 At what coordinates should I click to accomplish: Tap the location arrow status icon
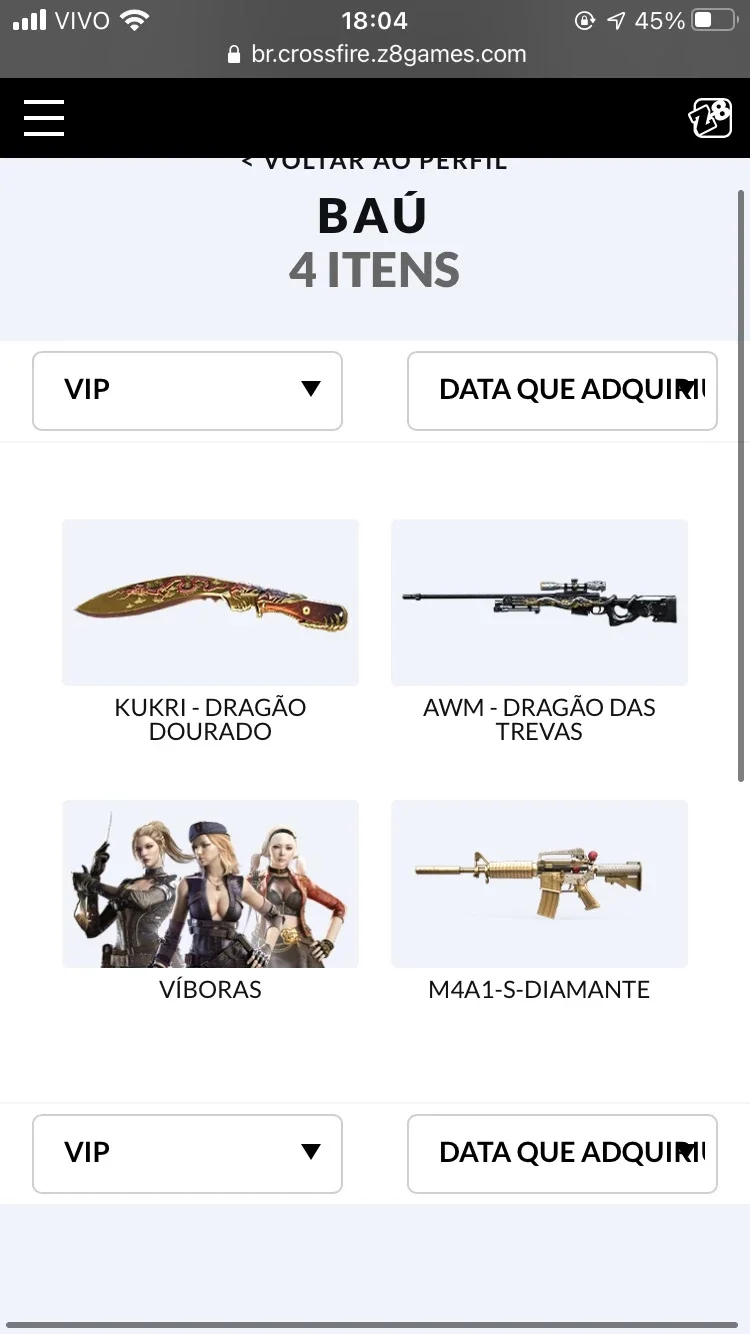pos(616,20)
